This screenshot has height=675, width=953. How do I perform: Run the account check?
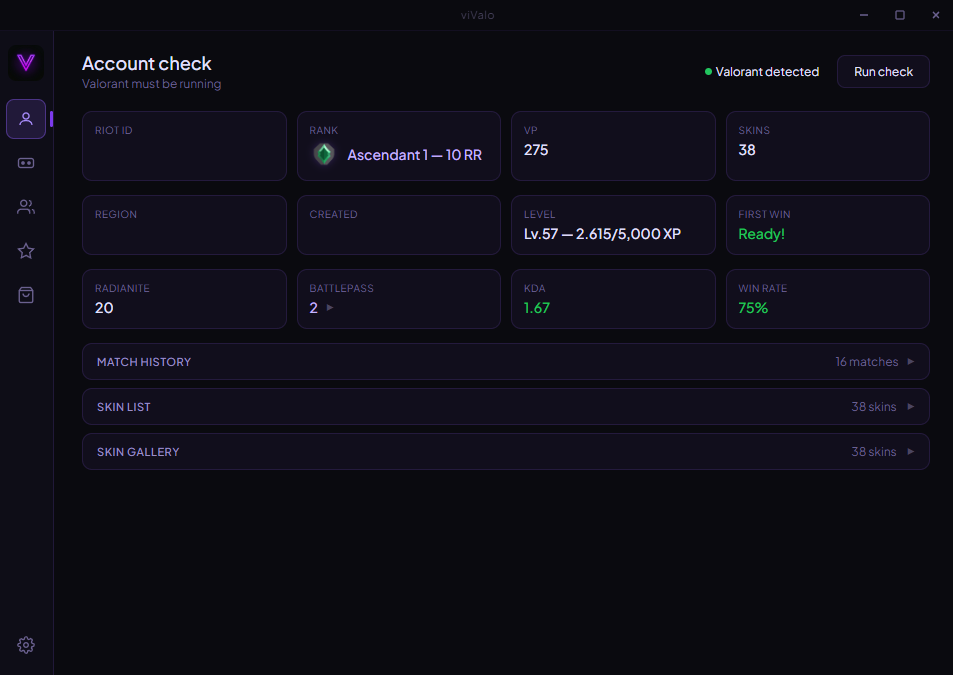coord(883,72)
